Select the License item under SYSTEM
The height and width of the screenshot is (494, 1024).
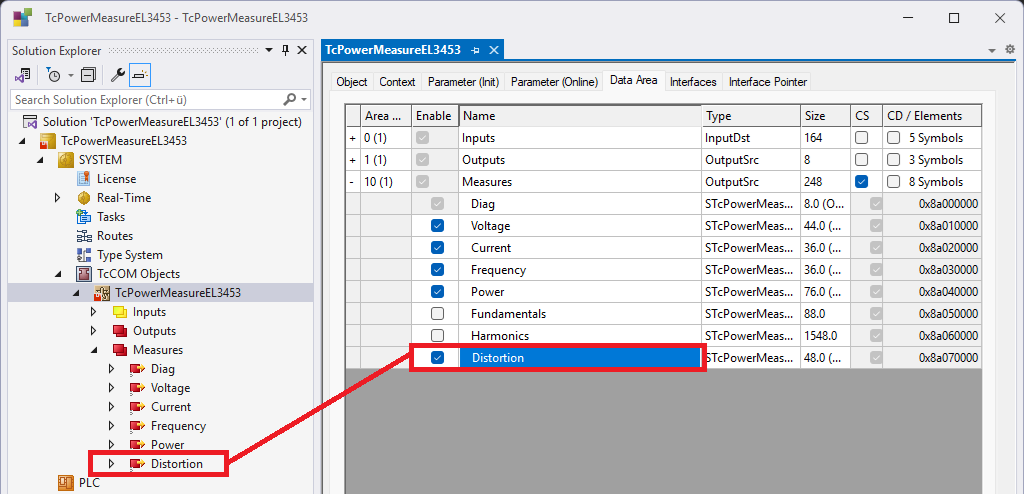click(x=116, y=179)
